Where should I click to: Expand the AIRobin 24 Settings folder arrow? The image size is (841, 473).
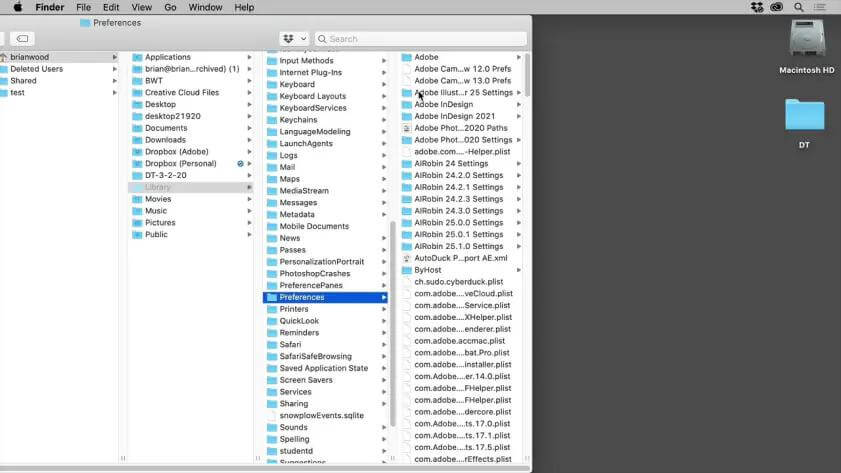pyautogui.click(x=518, y=164)
